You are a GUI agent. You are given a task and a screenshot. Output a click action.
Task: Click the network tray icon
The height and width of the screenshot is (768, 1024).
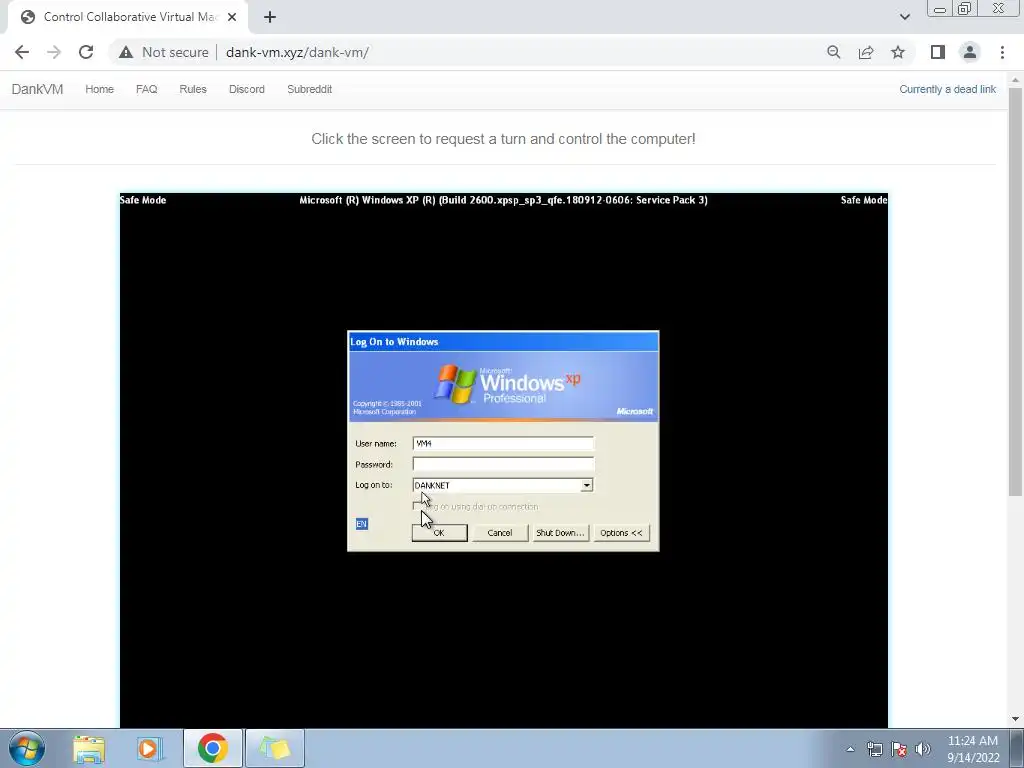point(874,749)
